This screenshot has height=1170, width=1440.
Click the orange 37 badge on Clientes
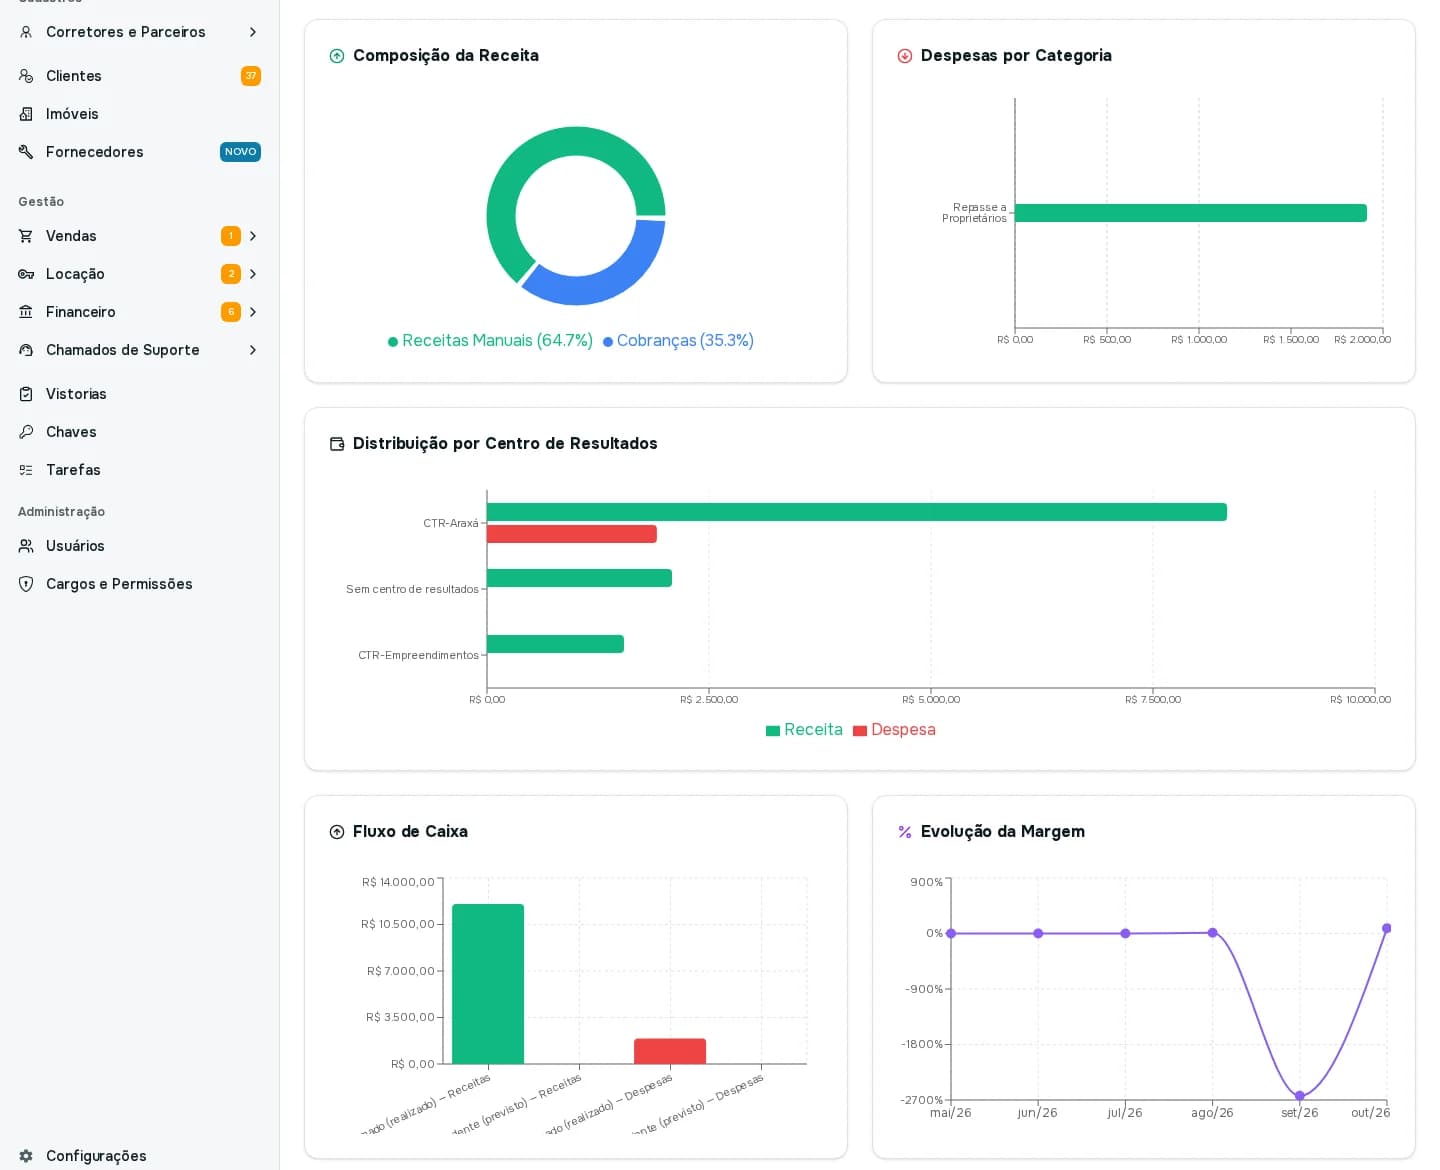pos(251,76)
